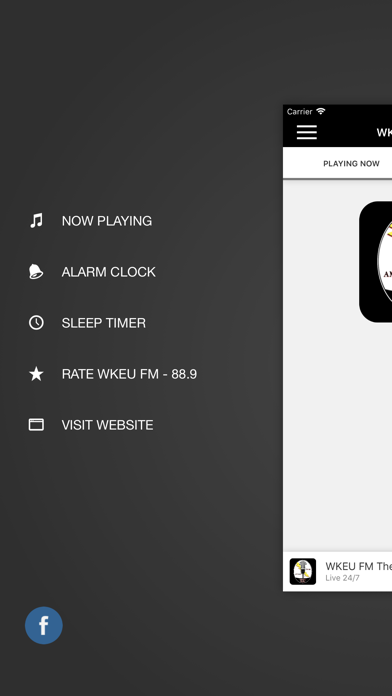The image size is (392, 696).
Task: Open the Facebook page button
Action: [44, 625]
